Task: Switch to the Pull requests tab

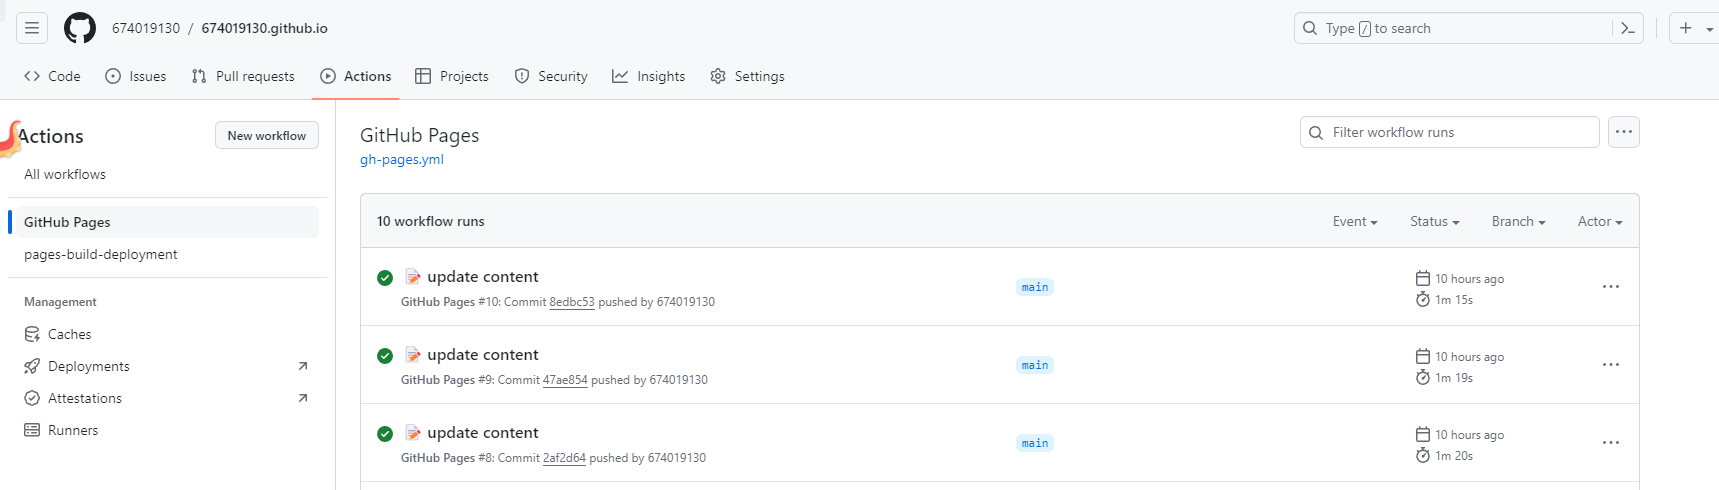Action: coord(243,76)
